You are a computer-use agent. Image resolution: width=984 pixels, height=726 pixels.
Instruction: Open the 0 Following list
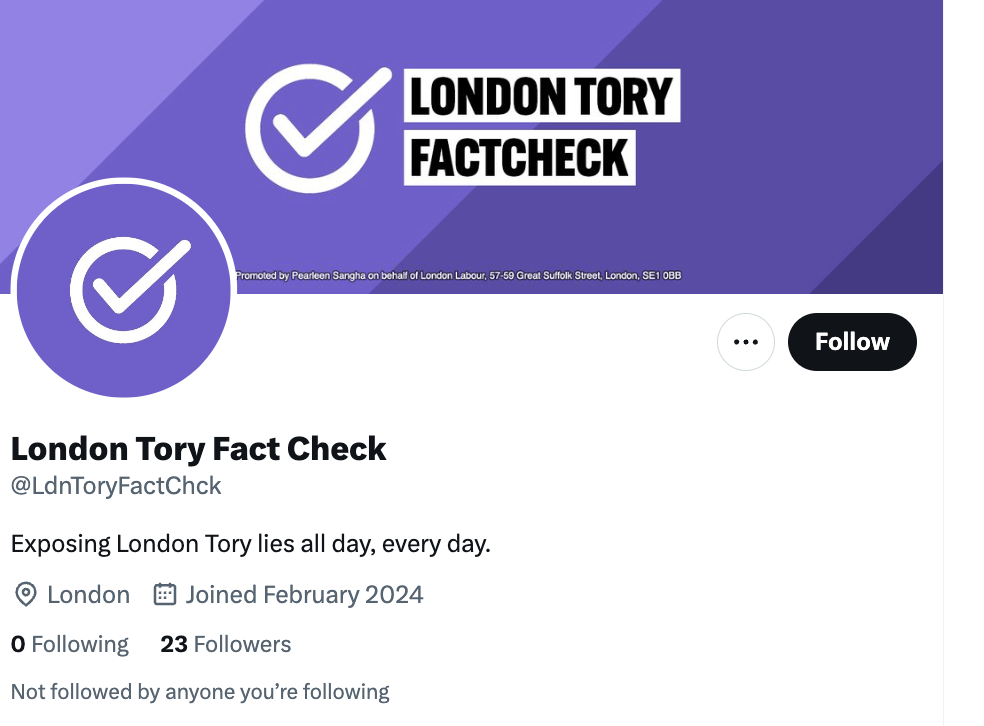point(70,645)
